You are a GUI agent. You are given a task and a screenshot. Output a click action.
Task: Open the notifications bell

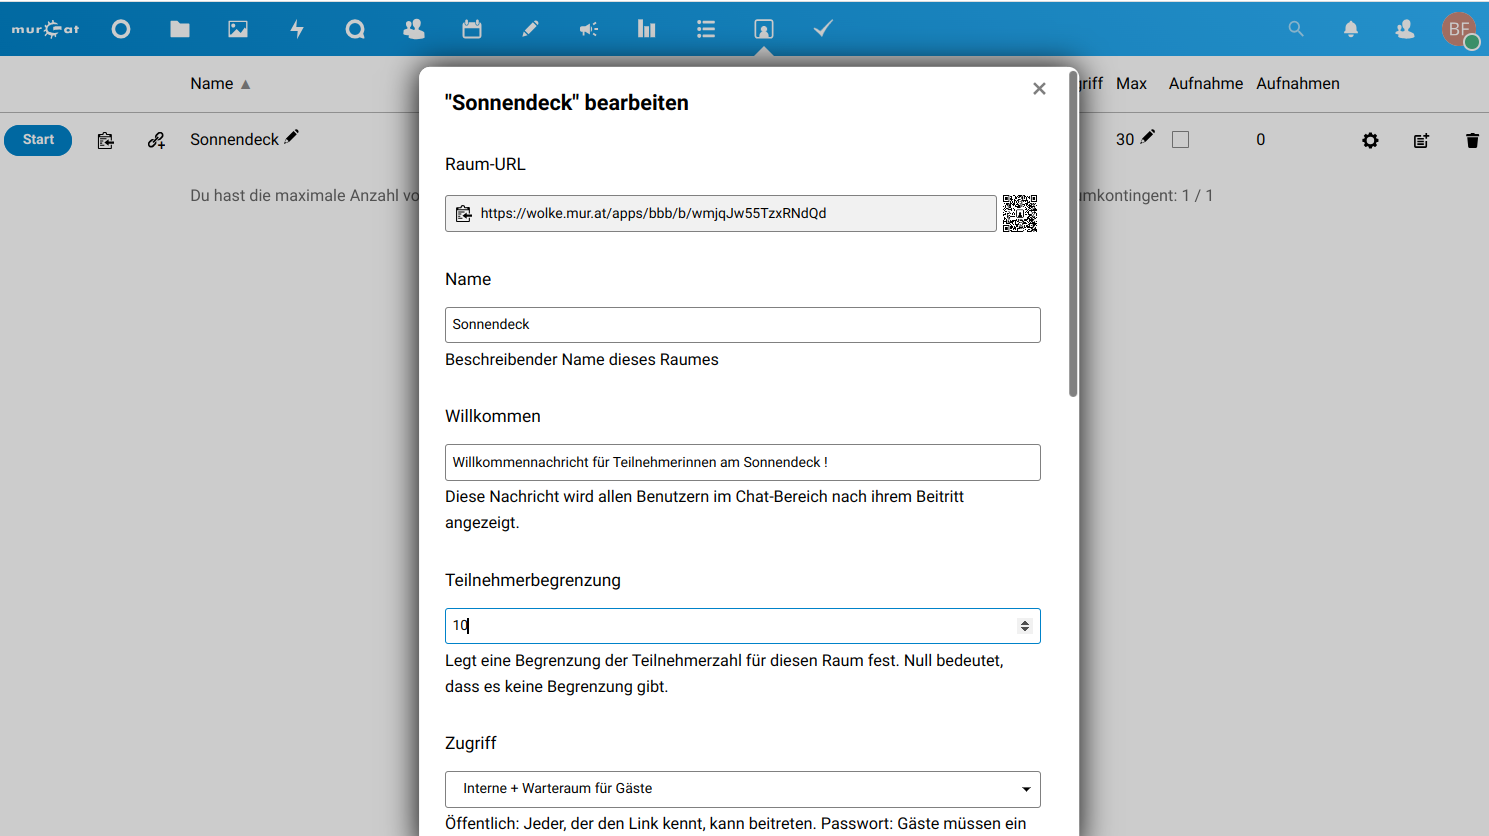click(1351, 29)
